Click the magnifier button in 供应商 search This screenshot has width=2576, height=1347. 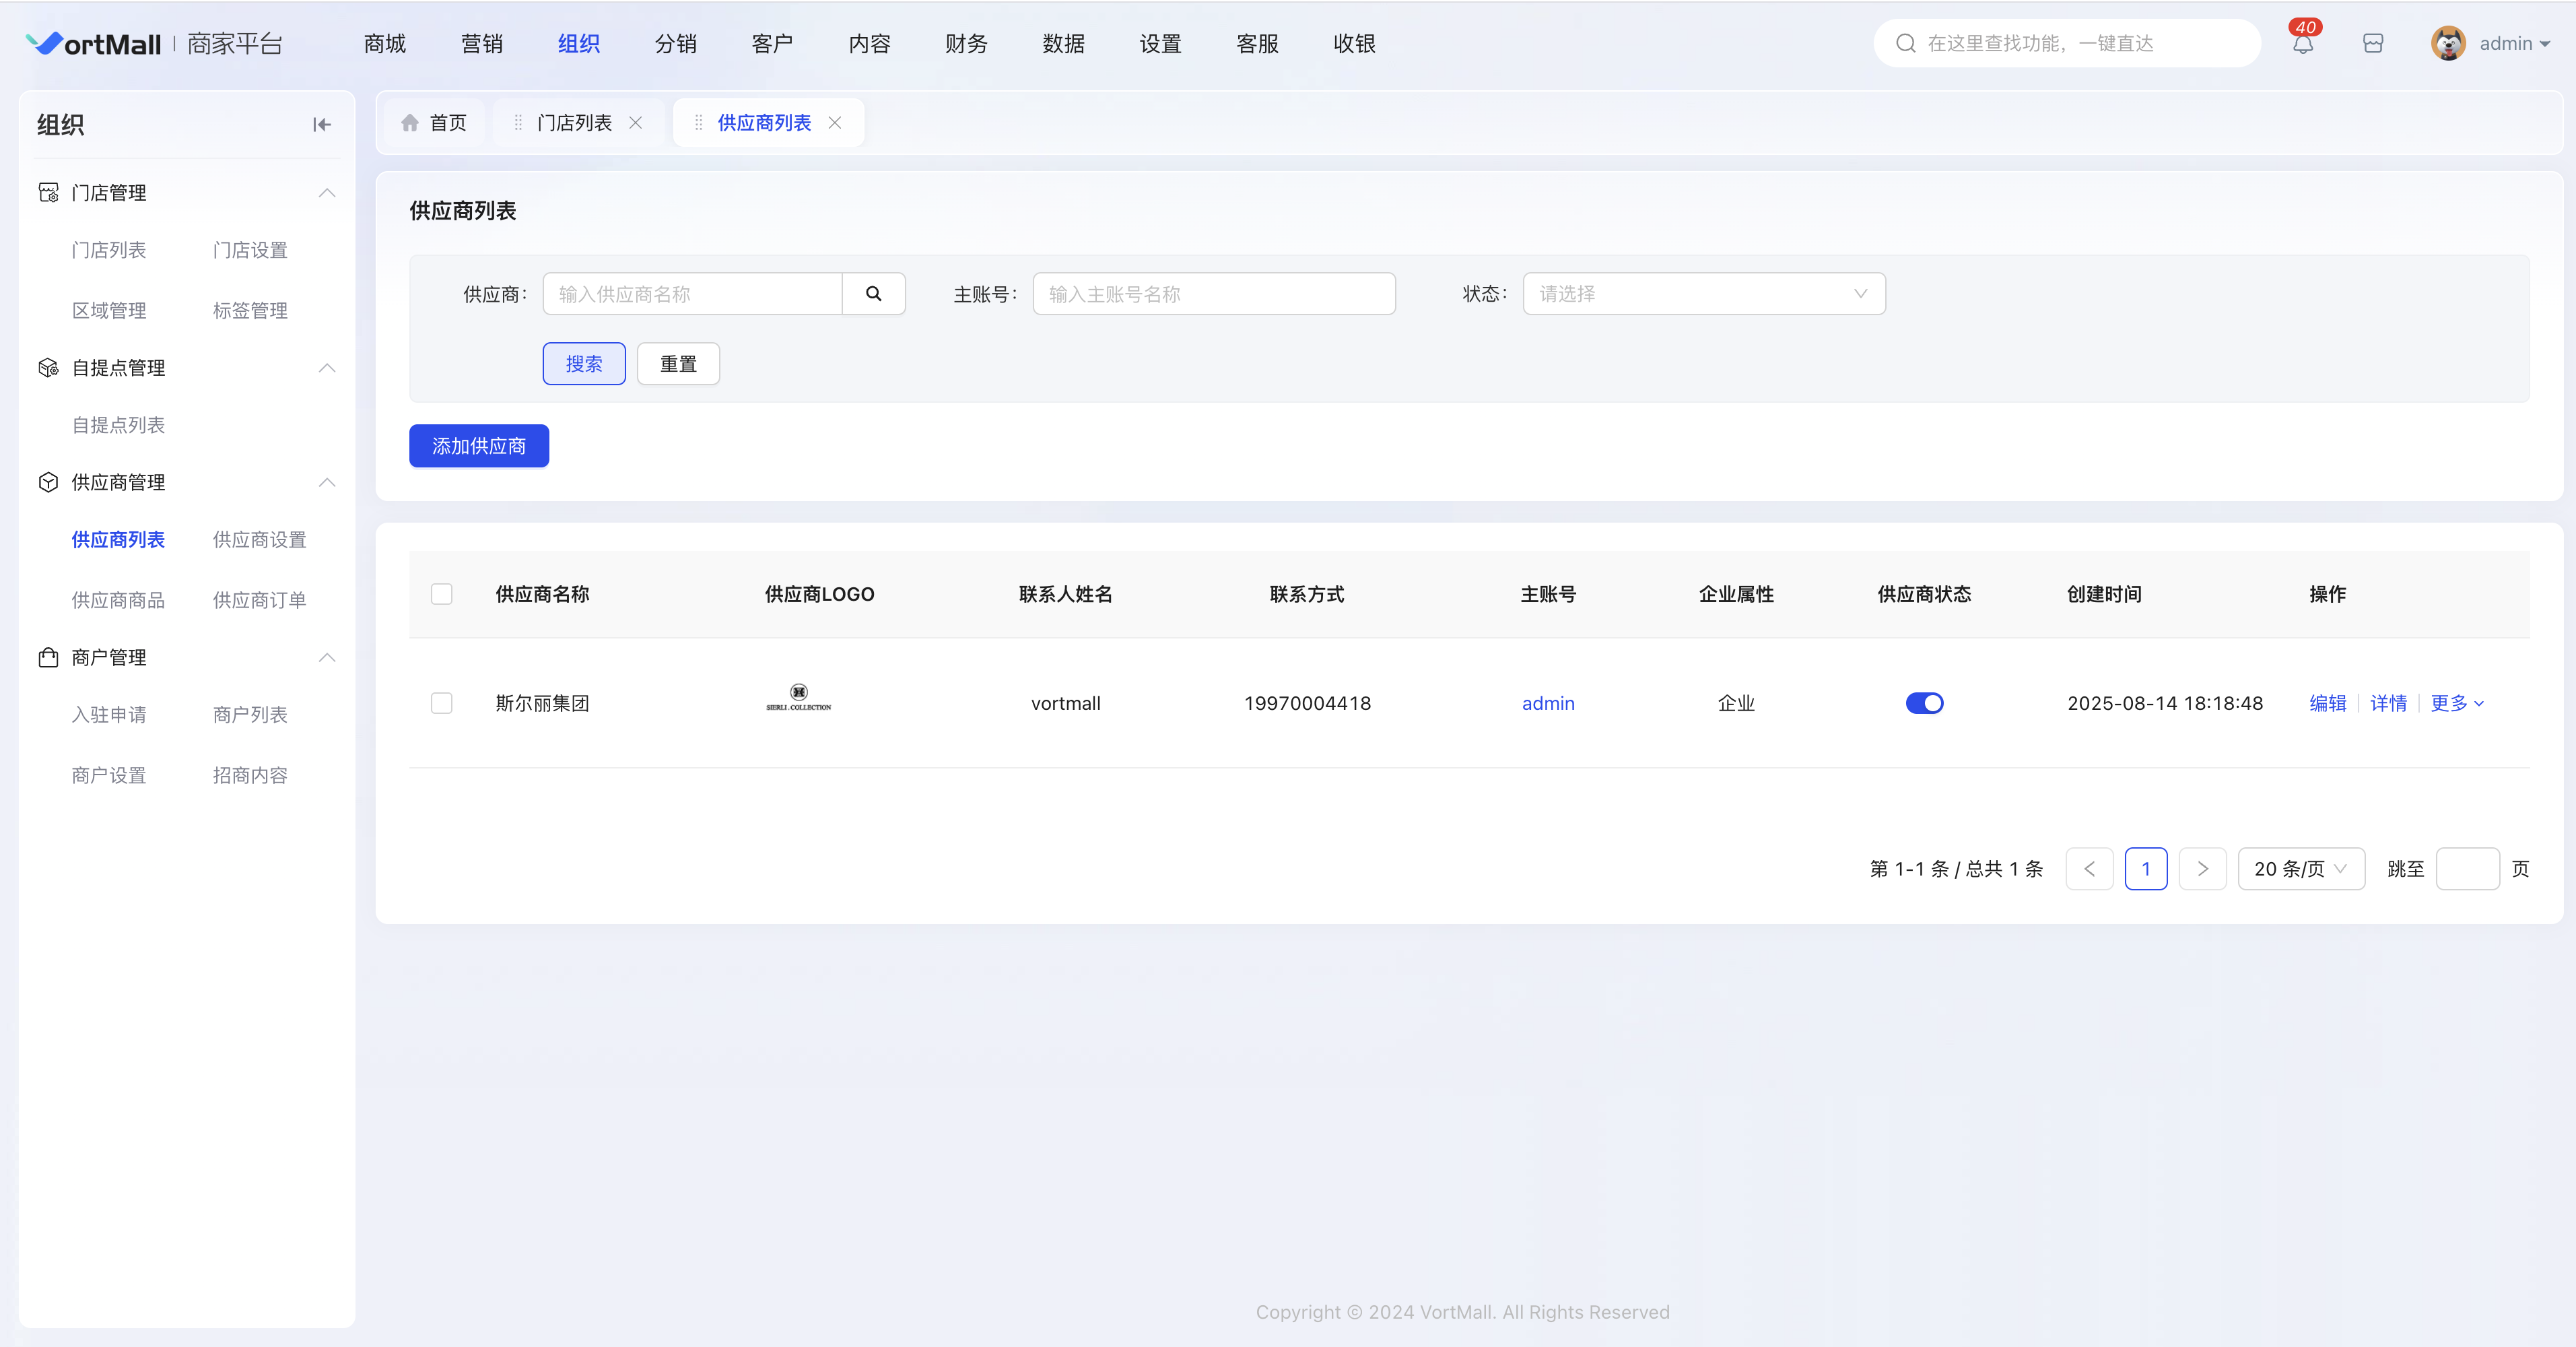[x=873, y=294]
